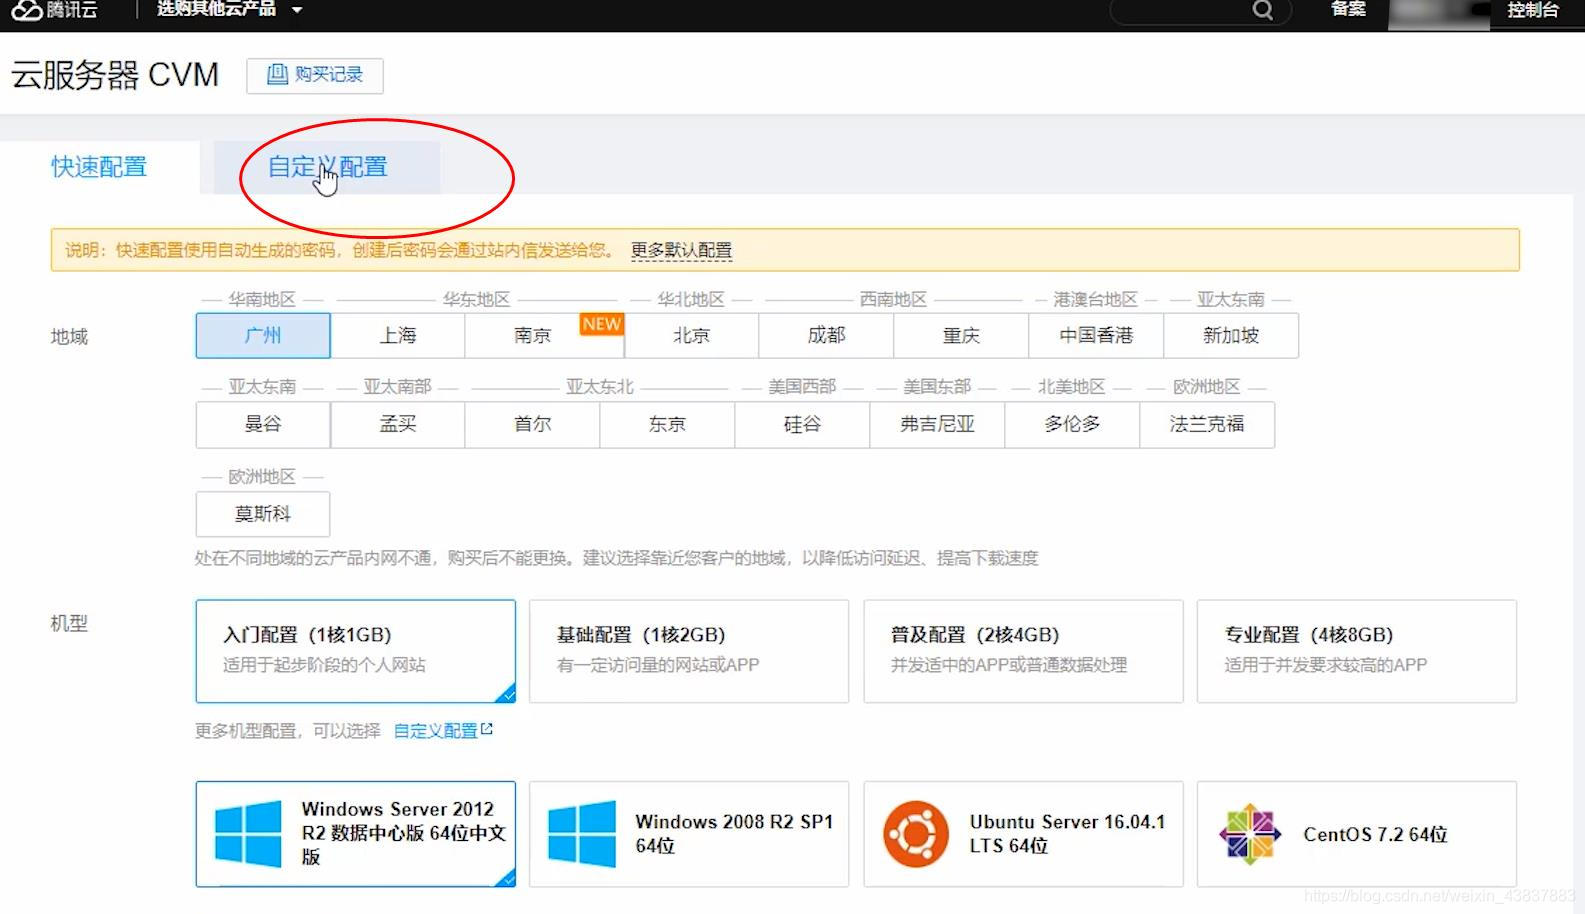Click the Windows logo for Server 2012
1585x914 pixels.
tap(248, 833)
